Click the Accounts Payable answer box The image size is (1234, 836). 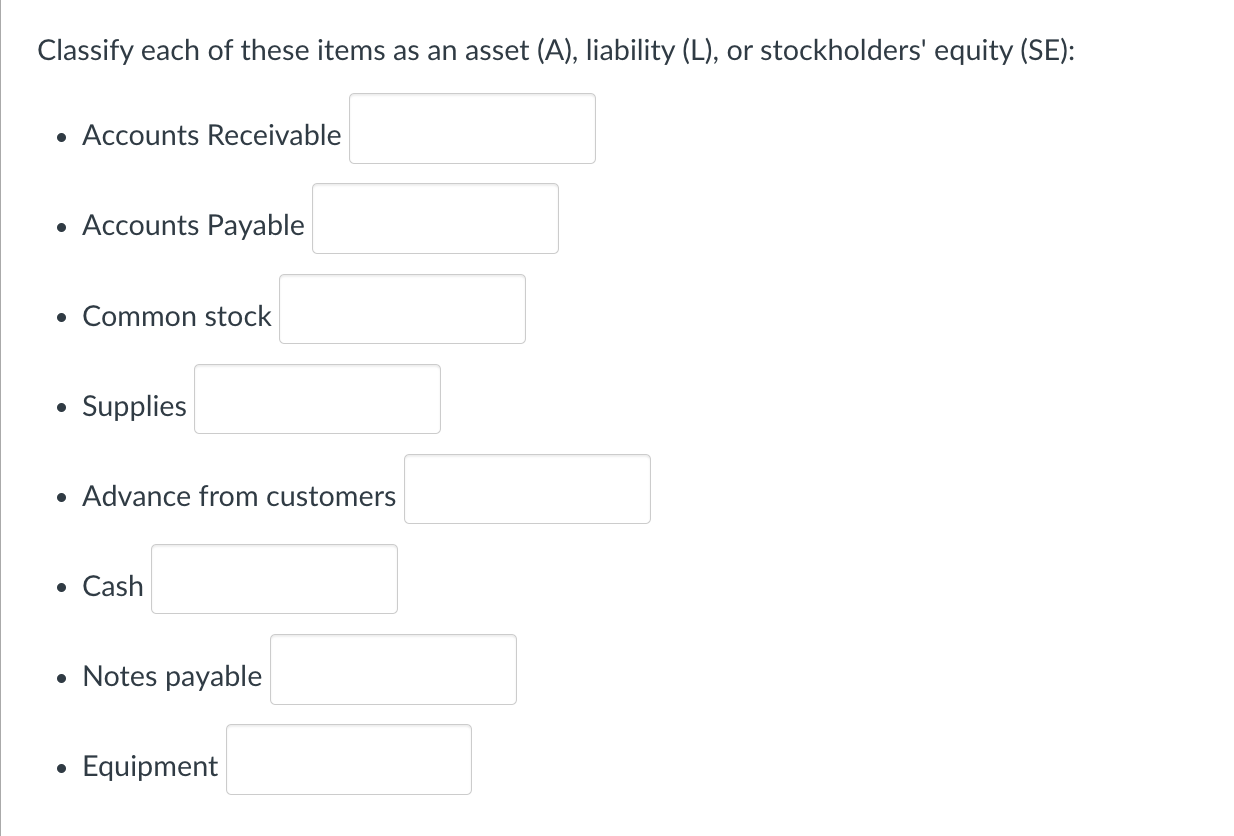(435, 218)
